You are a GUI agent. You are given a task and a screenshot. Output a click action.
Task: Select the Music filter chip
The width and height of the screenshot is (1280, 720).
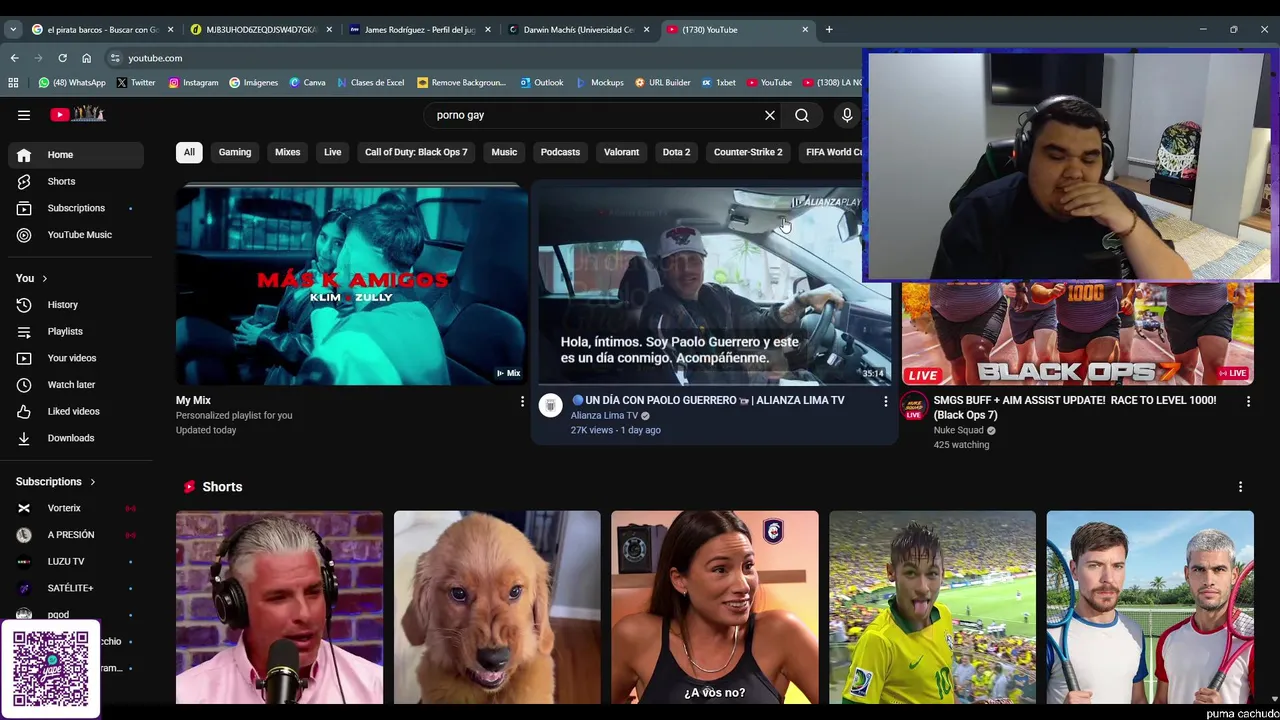[504, 152]
